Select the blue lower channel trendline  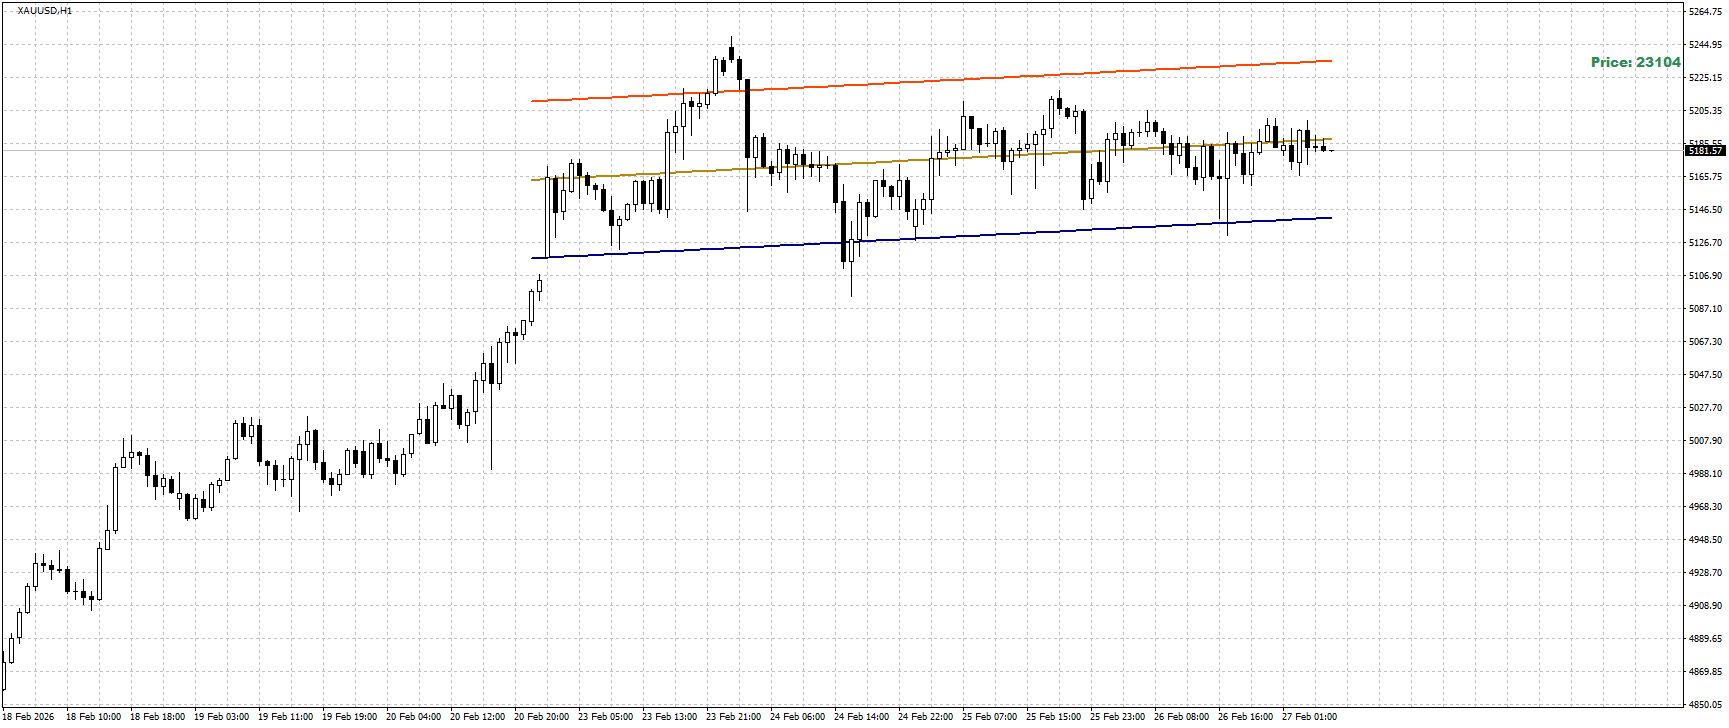931,238
